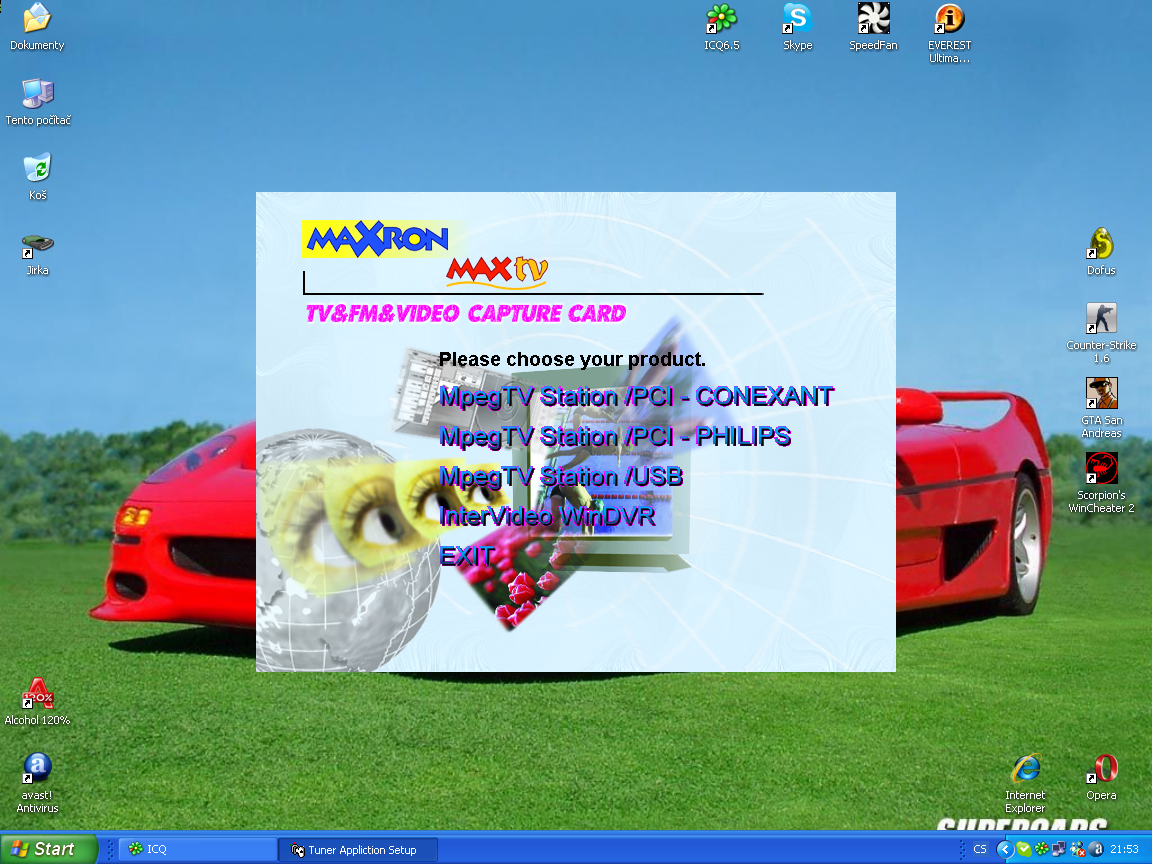Switch to Tuner Appliction Setup taskbar button
Viewport: 1152px width, 864px height.
[358, 849]
